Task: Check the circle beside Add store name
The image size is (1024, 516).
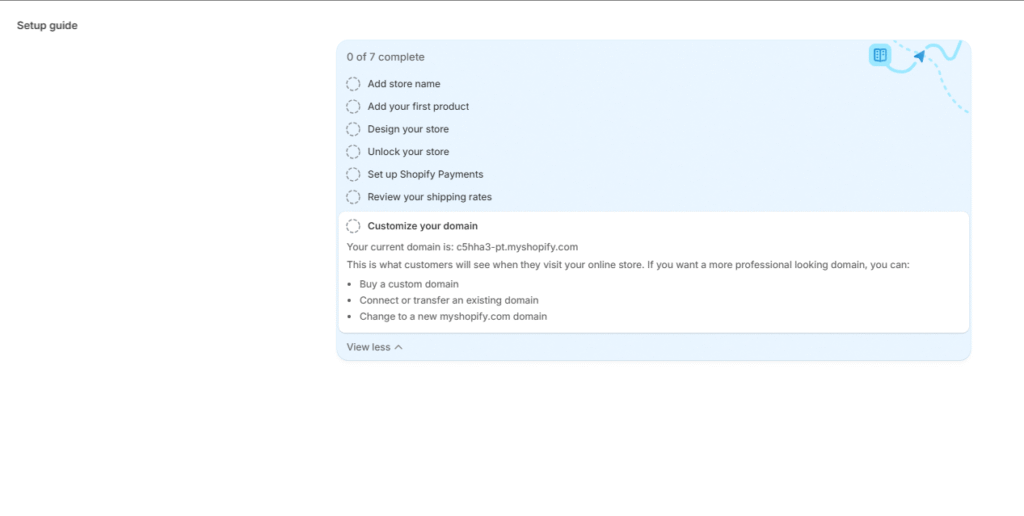Action: coord(353,84)
